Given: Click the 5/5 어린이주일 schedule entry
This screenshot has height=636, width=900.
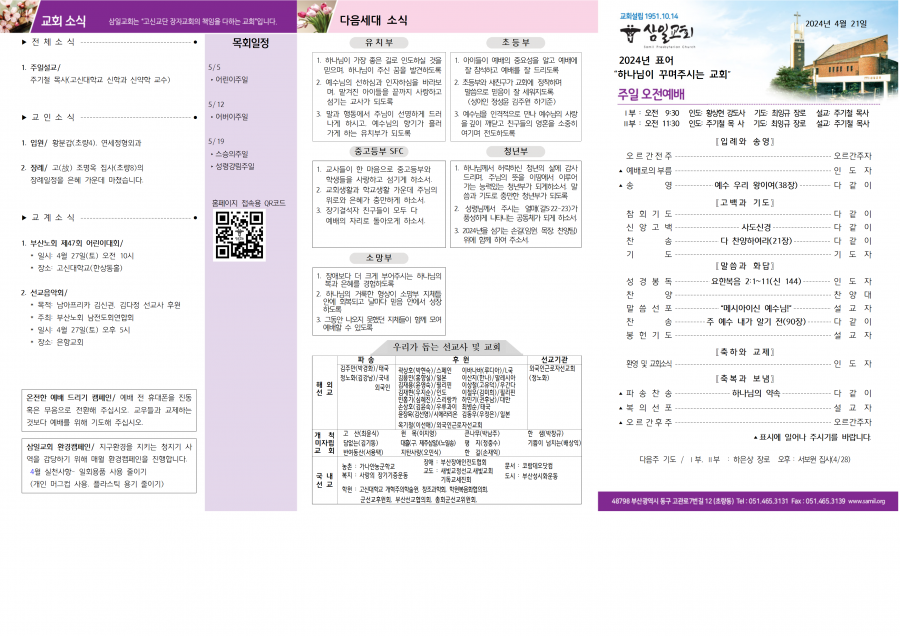Looking at the screenshot, I should pyautogui.click(x=232, y=72).
